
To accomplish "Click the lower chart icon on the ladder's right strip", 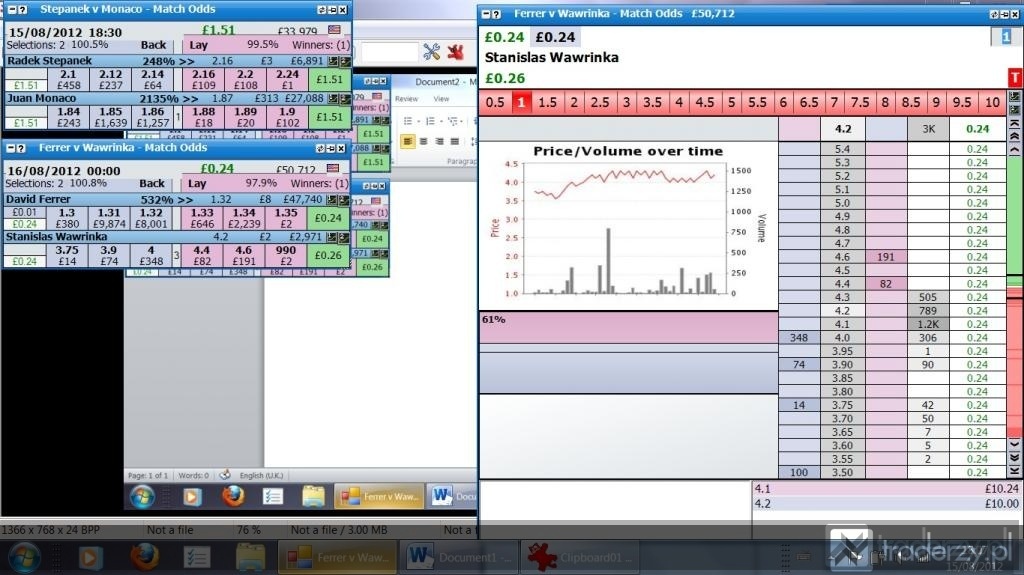I will 1014,109.
